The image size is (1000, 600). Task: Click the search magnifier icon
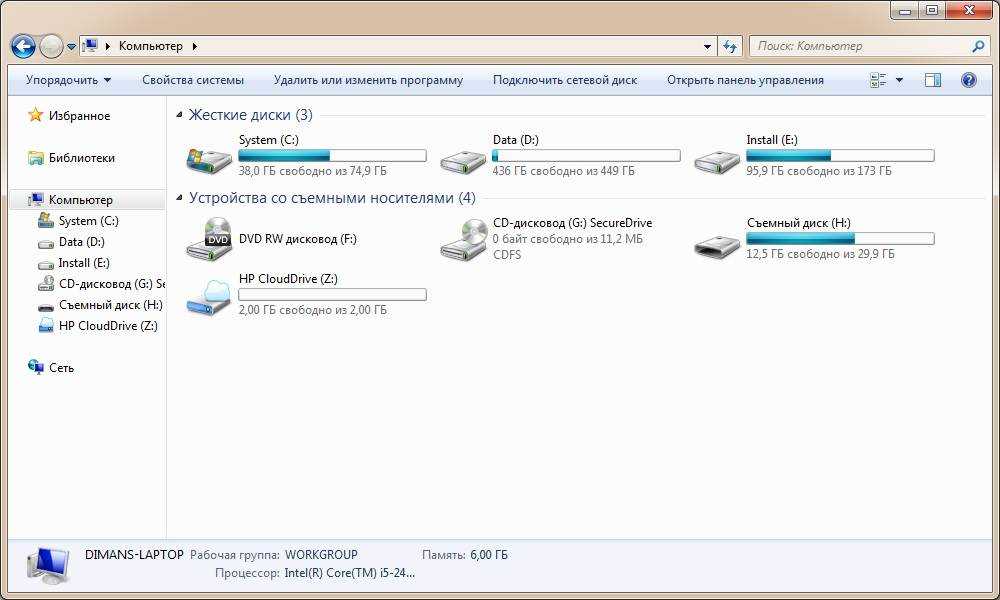coord(978,46)
